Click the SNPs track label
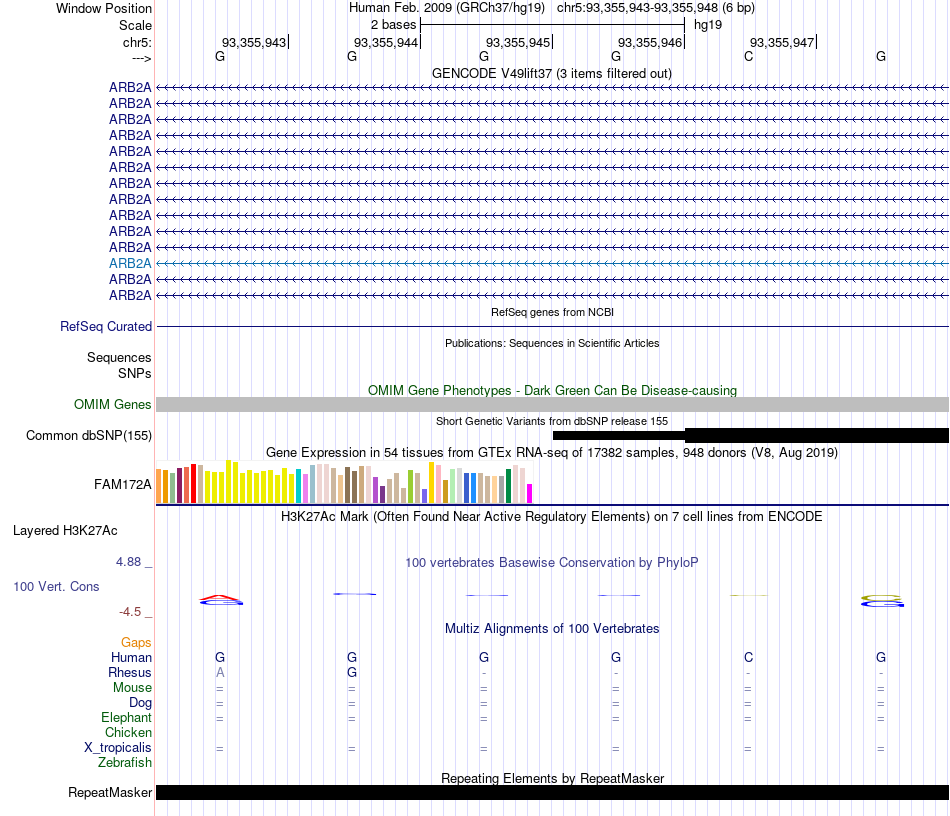Image resolution: width=950 pixels, height=816 pixels. coord(135,373)
